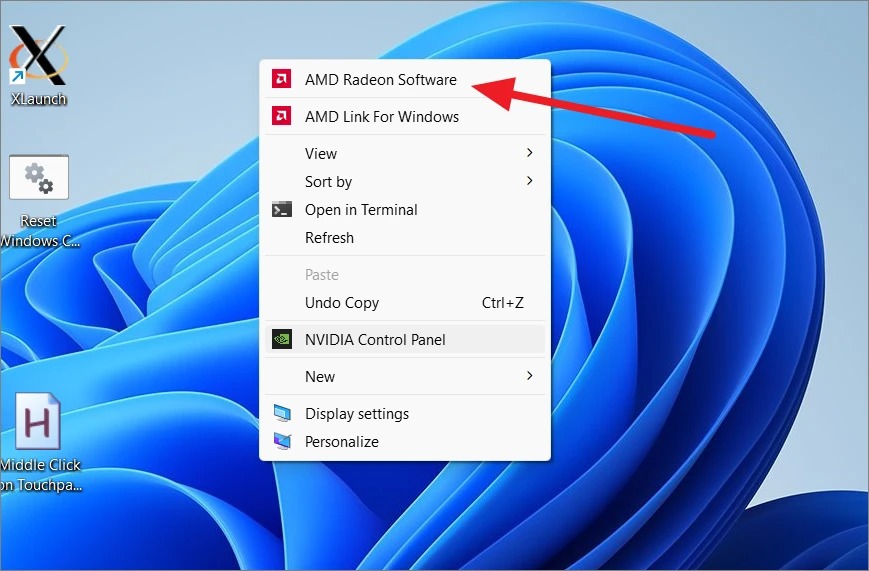
Task: Click the Reset Windows C... label text
Action: click(40, 231)
